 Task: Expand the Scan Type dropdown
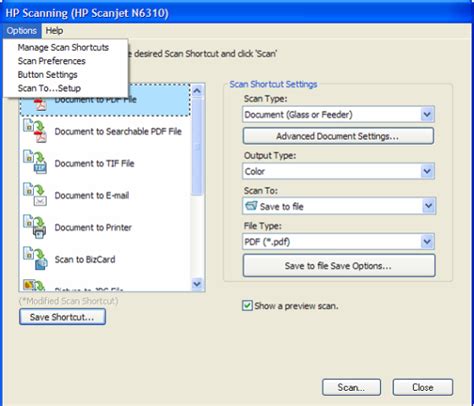(427, 115)
